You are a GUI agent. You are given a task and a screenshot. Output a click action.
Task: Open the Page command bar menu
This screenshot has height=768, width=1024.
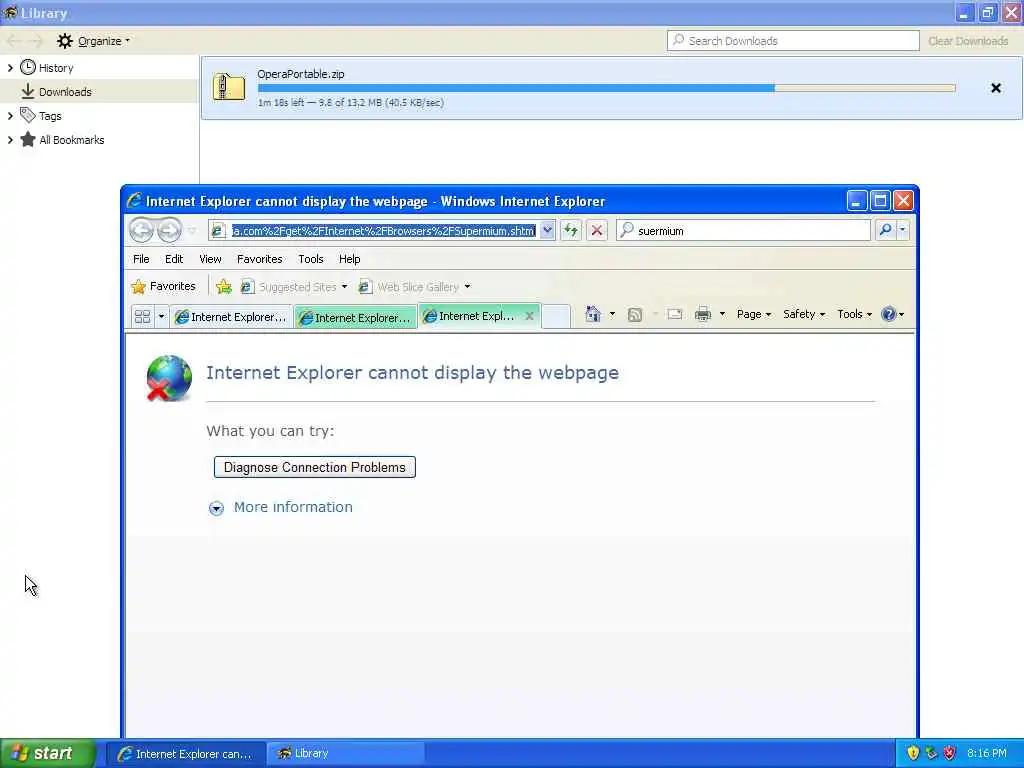pos(754,314)
